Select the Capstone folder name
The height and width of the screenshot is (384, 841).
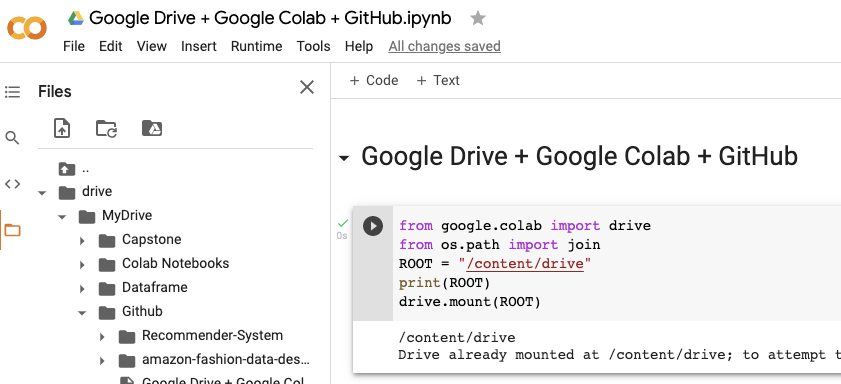(x=152, y=239)
